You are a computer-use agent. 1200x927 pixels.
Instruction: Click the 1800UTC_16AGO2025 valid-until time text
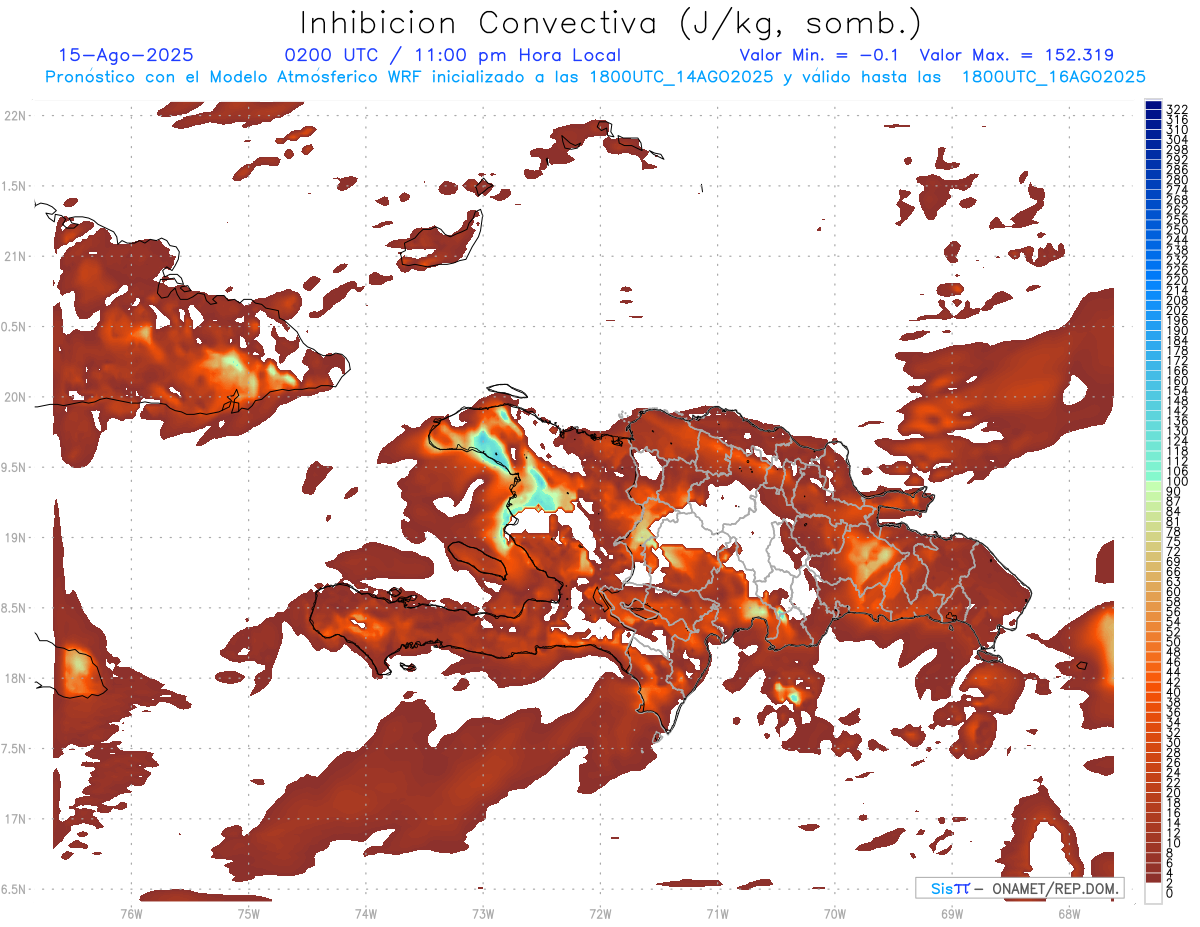1053,77
